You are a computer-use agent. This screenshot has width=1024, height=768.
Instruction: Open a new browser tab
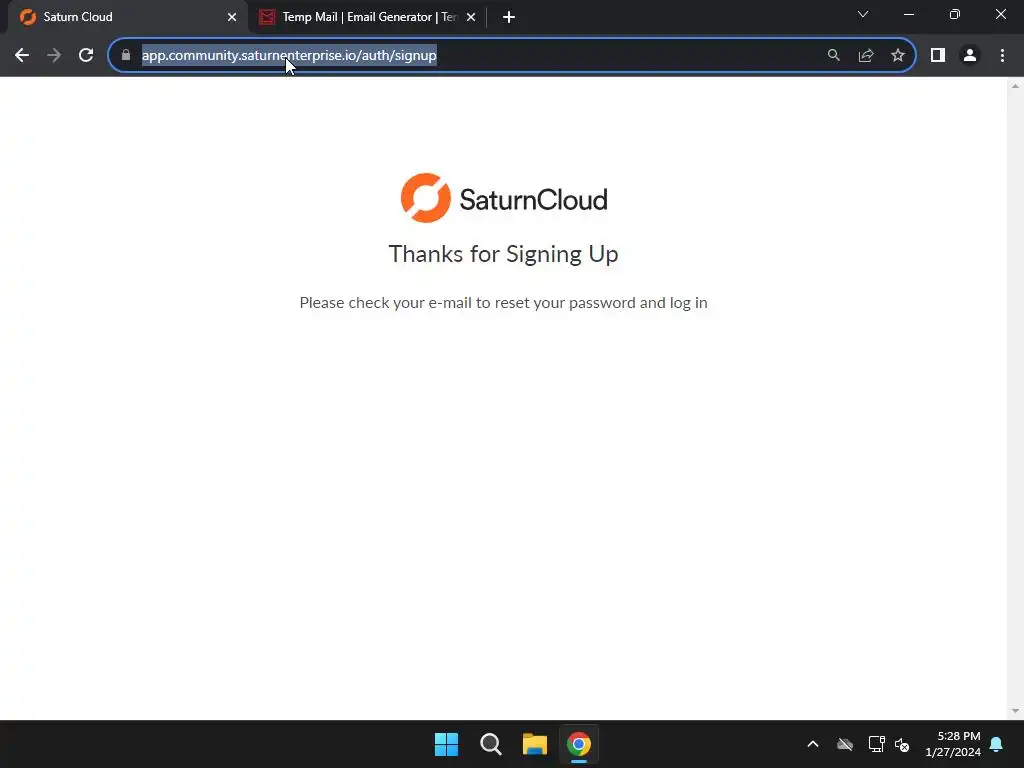[509, 17]
